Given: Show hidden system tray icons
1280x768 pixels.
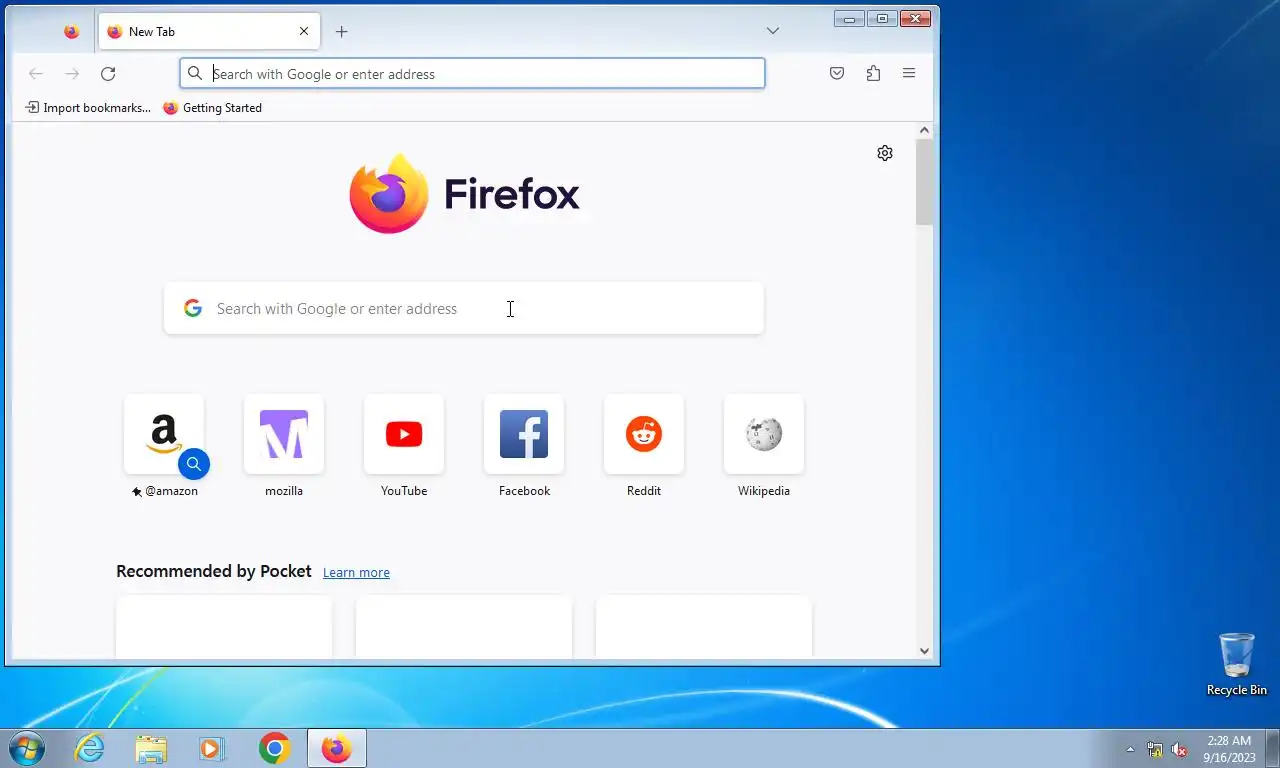Looking at the screenshot, I should click(x=1131, y=749).
